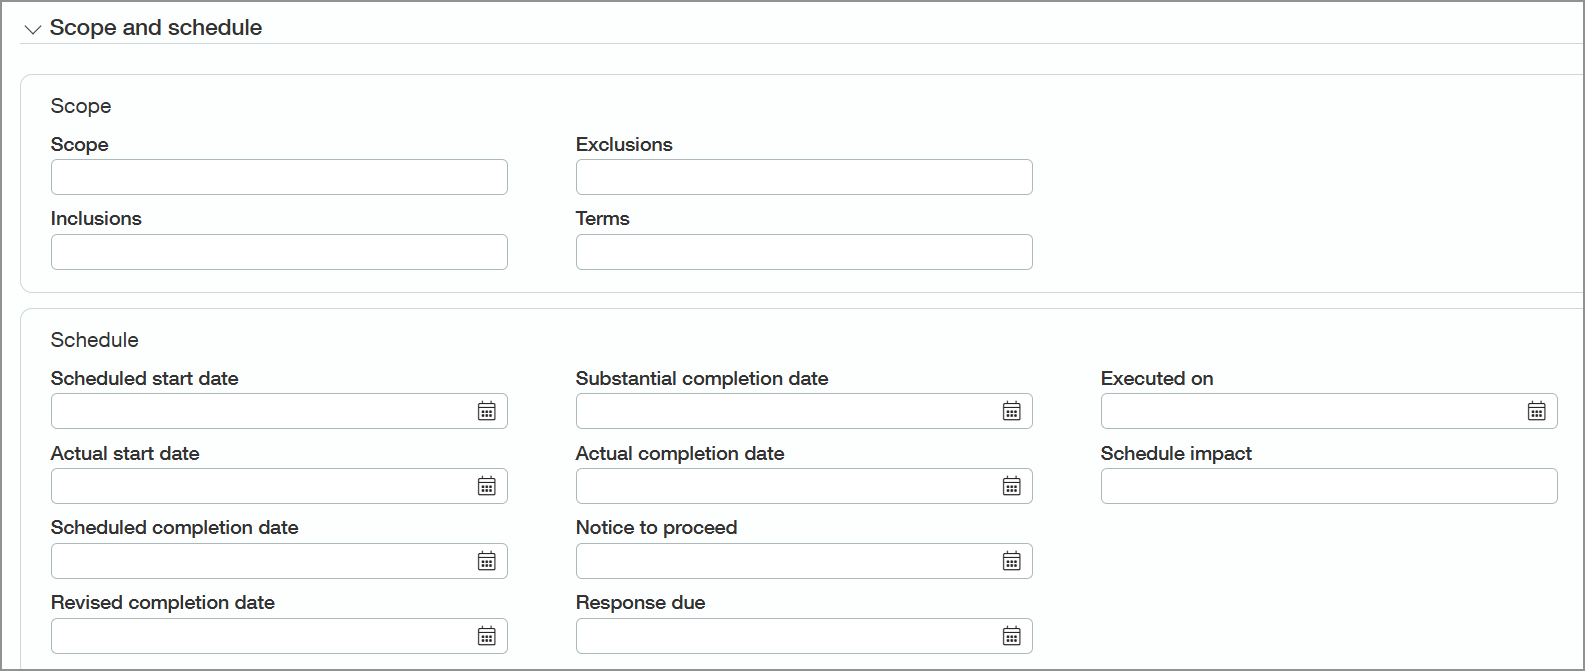Select the Inclusions input box
Screen dimensions: 1585x671
point(250,252)
